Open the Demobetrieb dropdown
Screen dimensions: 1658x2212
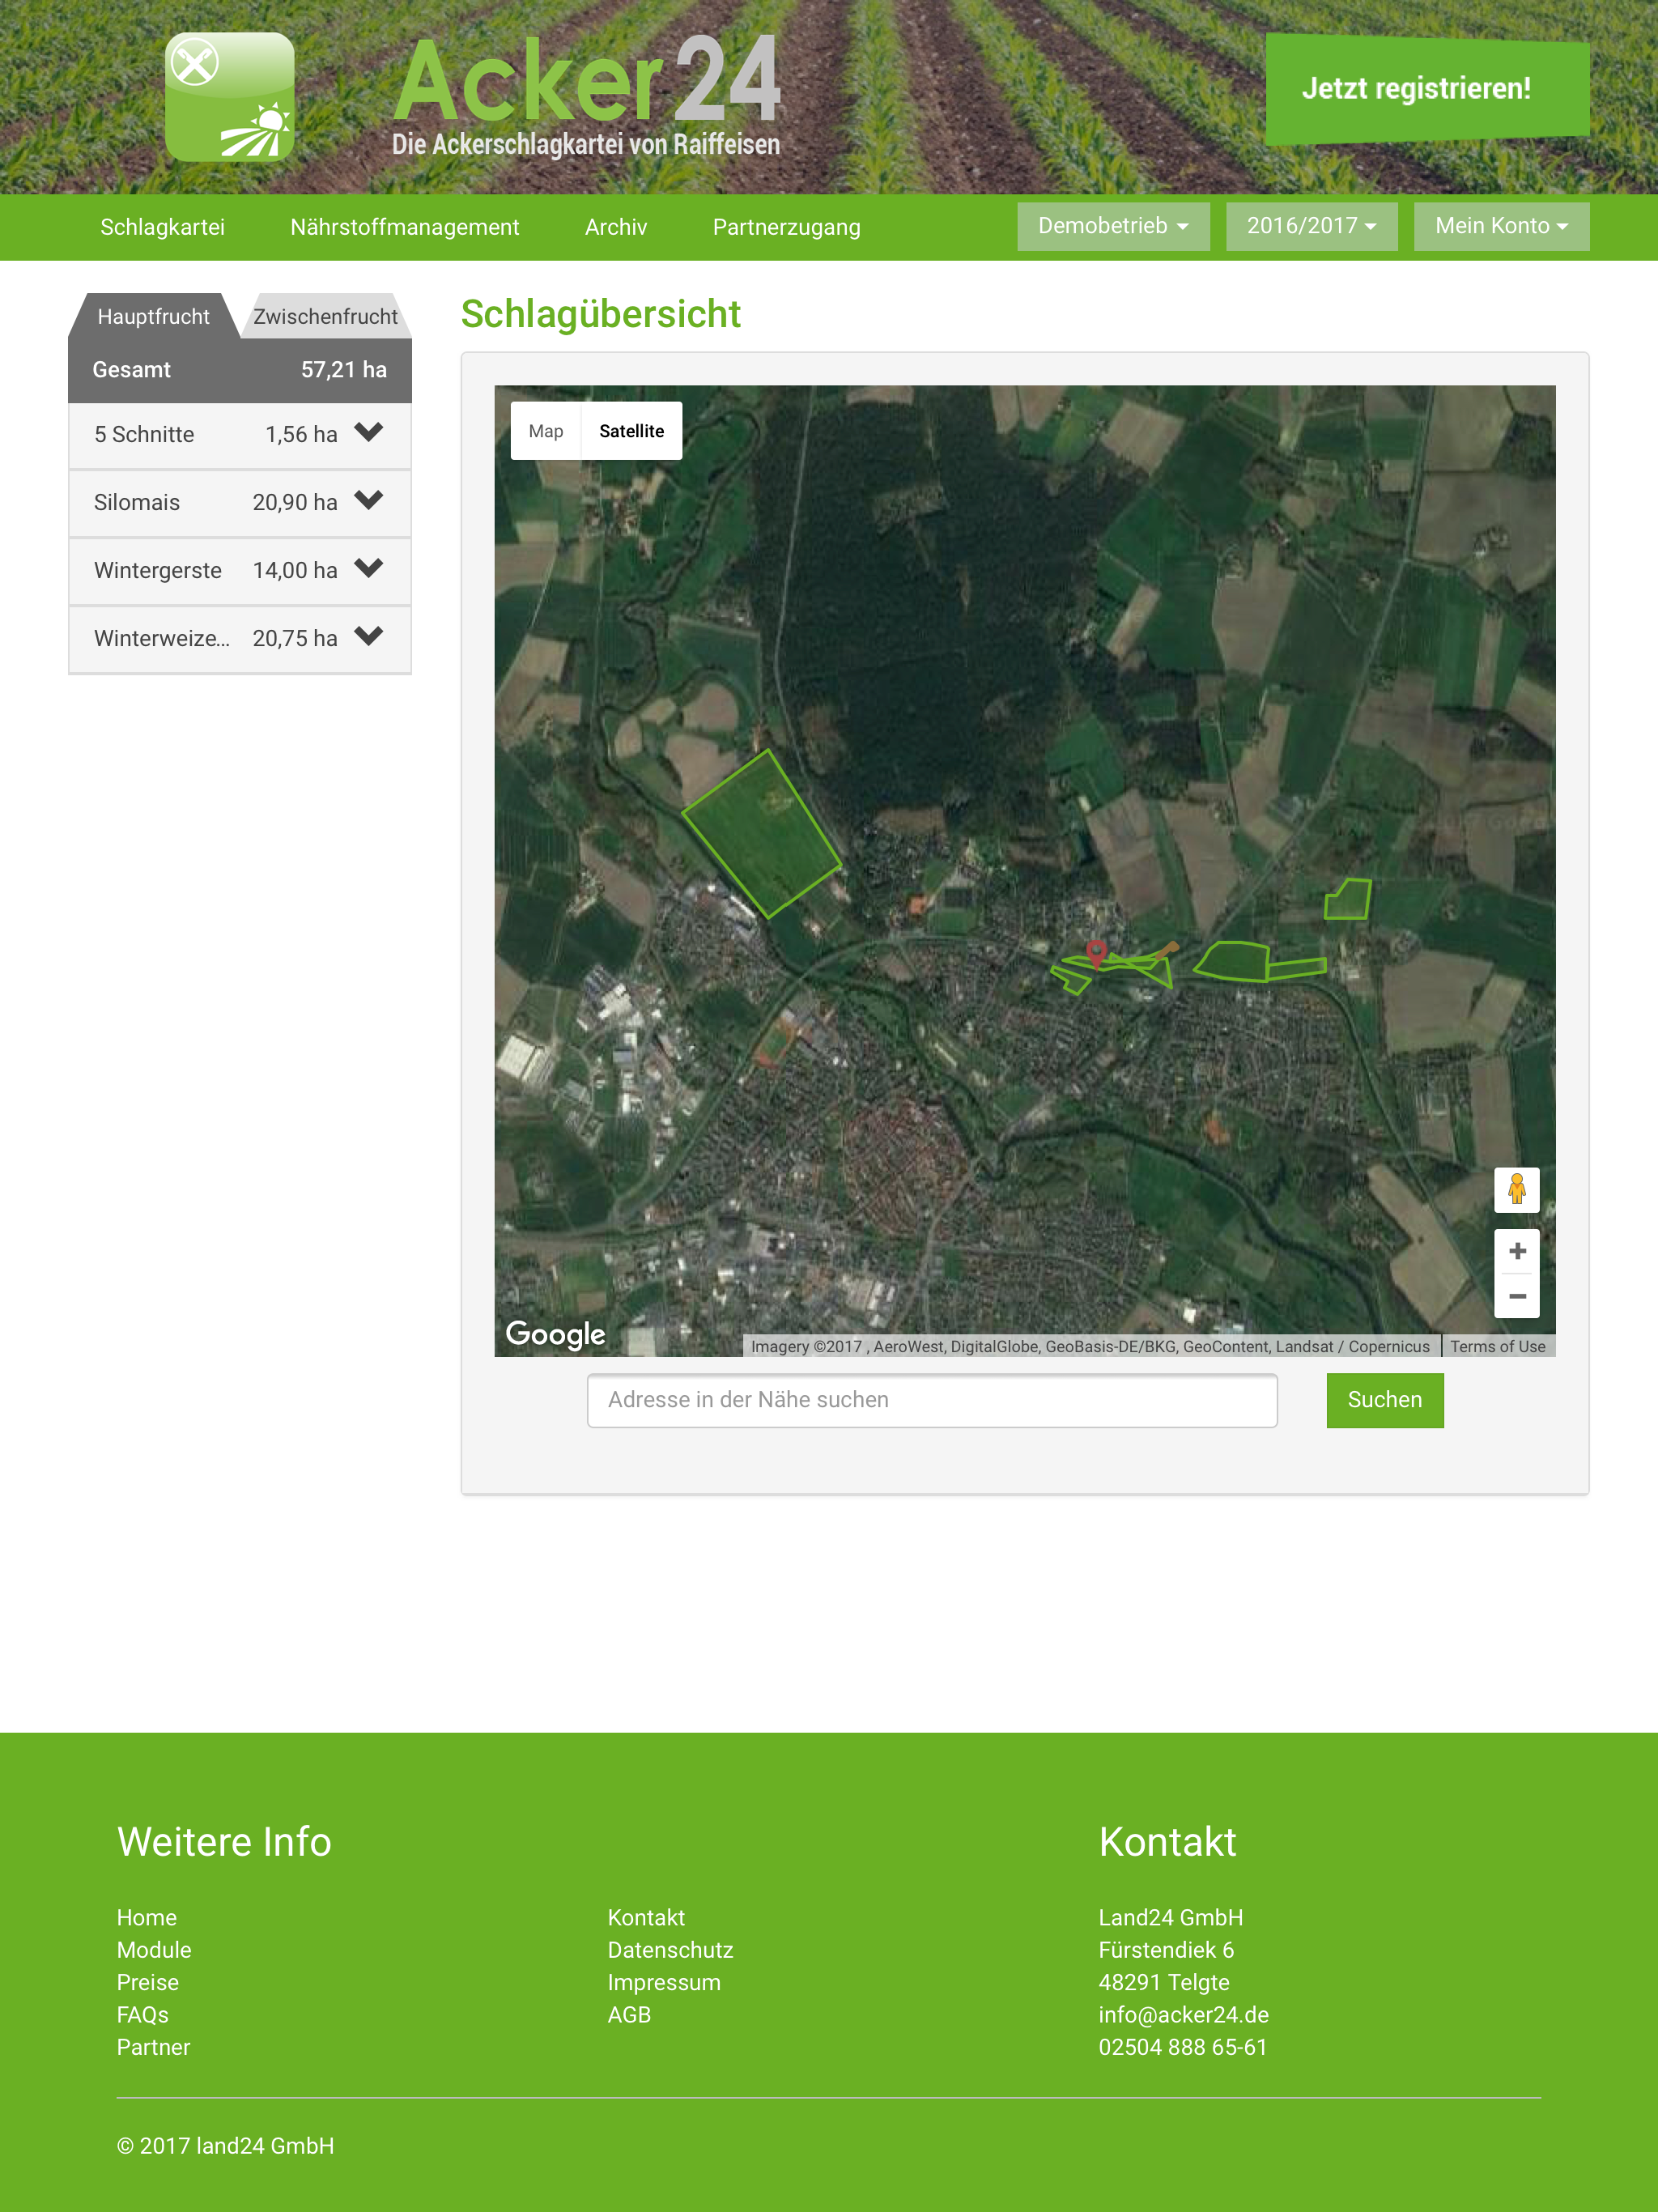[x=1113, y=226]
